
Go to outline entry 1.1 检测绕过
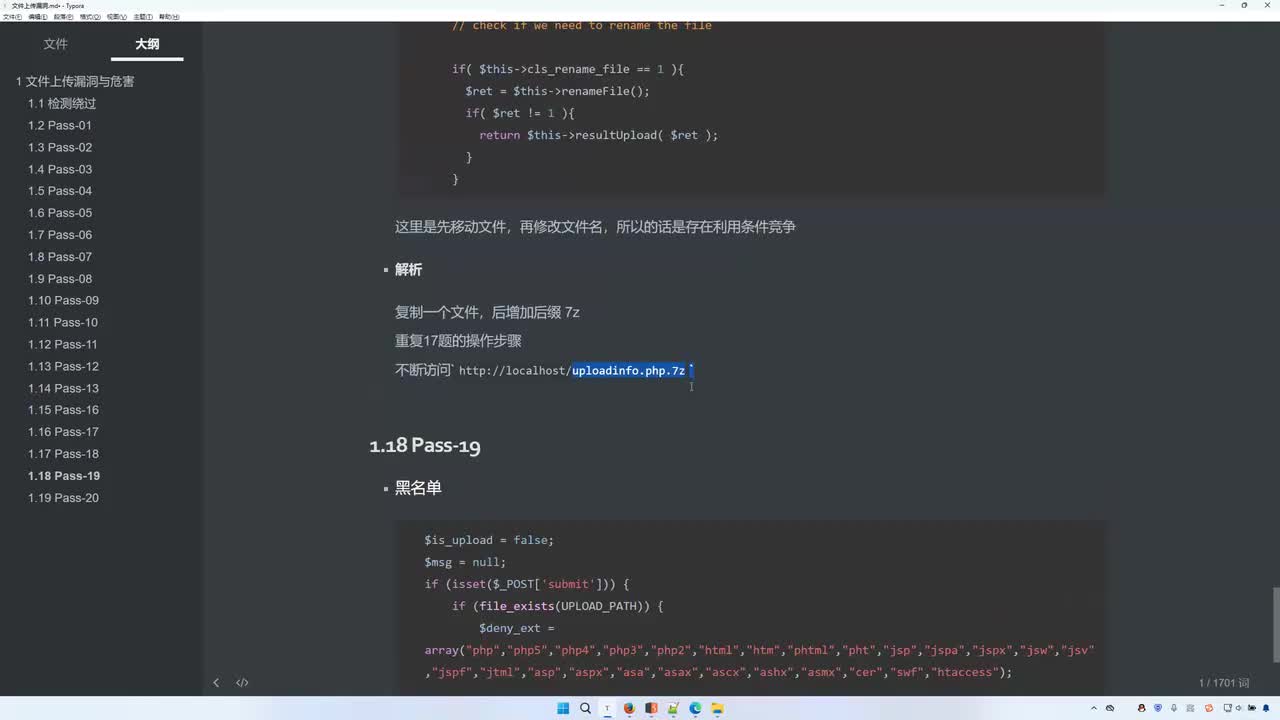tap(62, 104)
